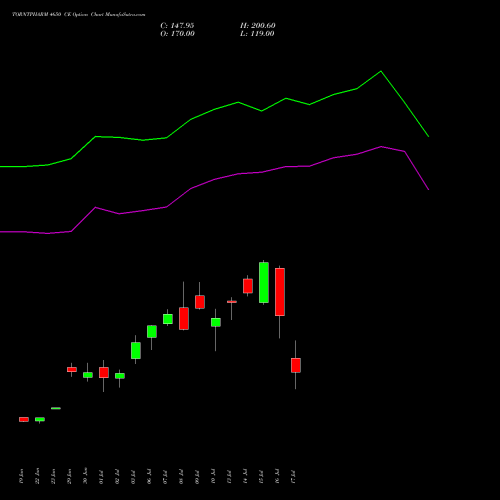Click the 14 Jul date label
500x500 pixels.
246,477
